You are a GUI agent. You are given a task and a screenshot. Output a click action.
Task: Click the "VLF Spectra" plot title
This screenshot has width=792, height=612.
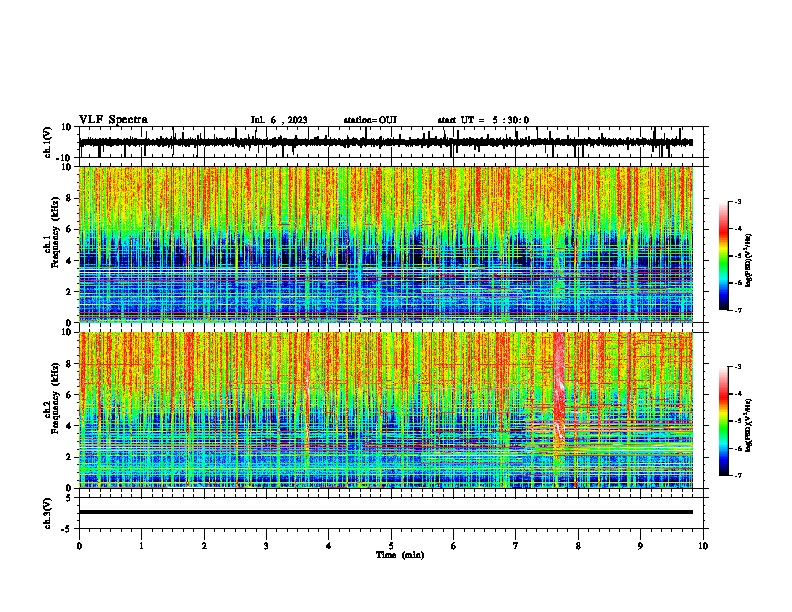pos(113,120)
